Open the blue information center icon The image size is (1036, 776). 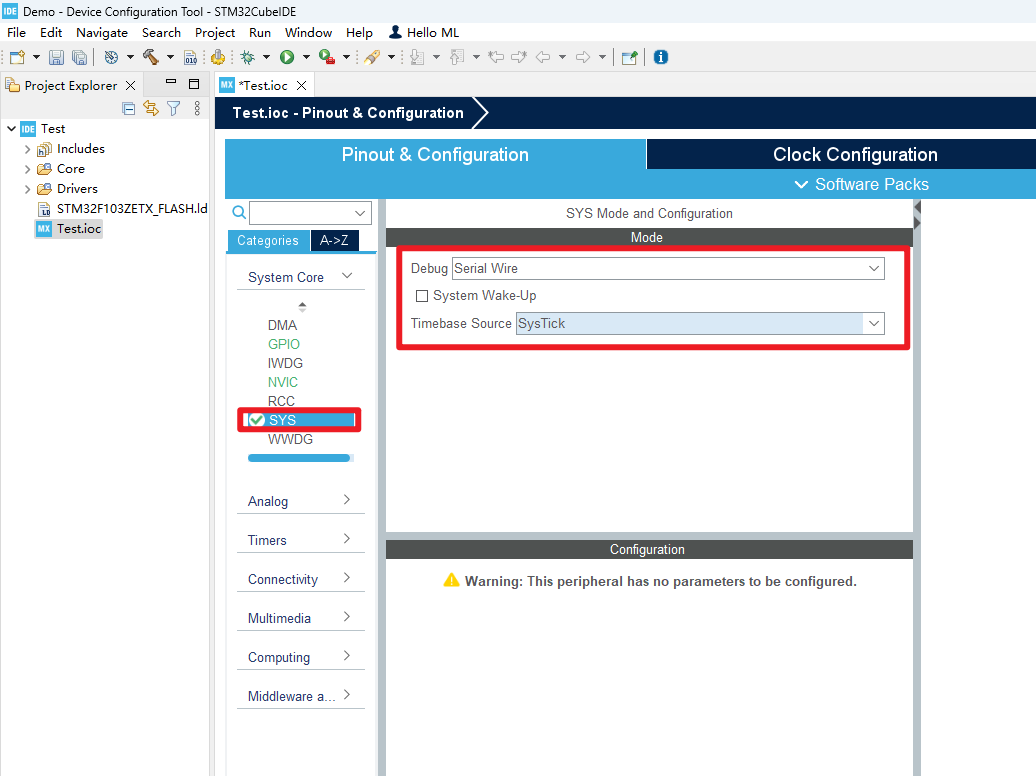pyautogui.click(x=661, y=58)
